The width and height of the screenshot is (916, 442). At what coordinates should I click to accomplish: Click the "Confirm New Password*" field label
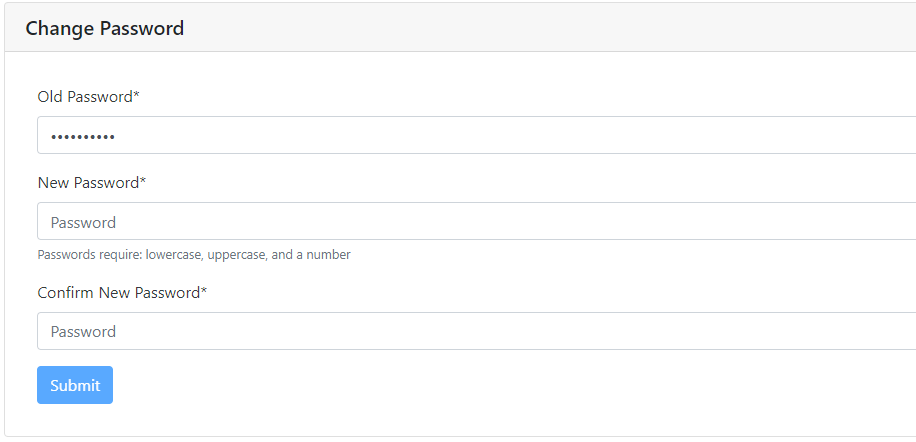click(x=118, y=293)
